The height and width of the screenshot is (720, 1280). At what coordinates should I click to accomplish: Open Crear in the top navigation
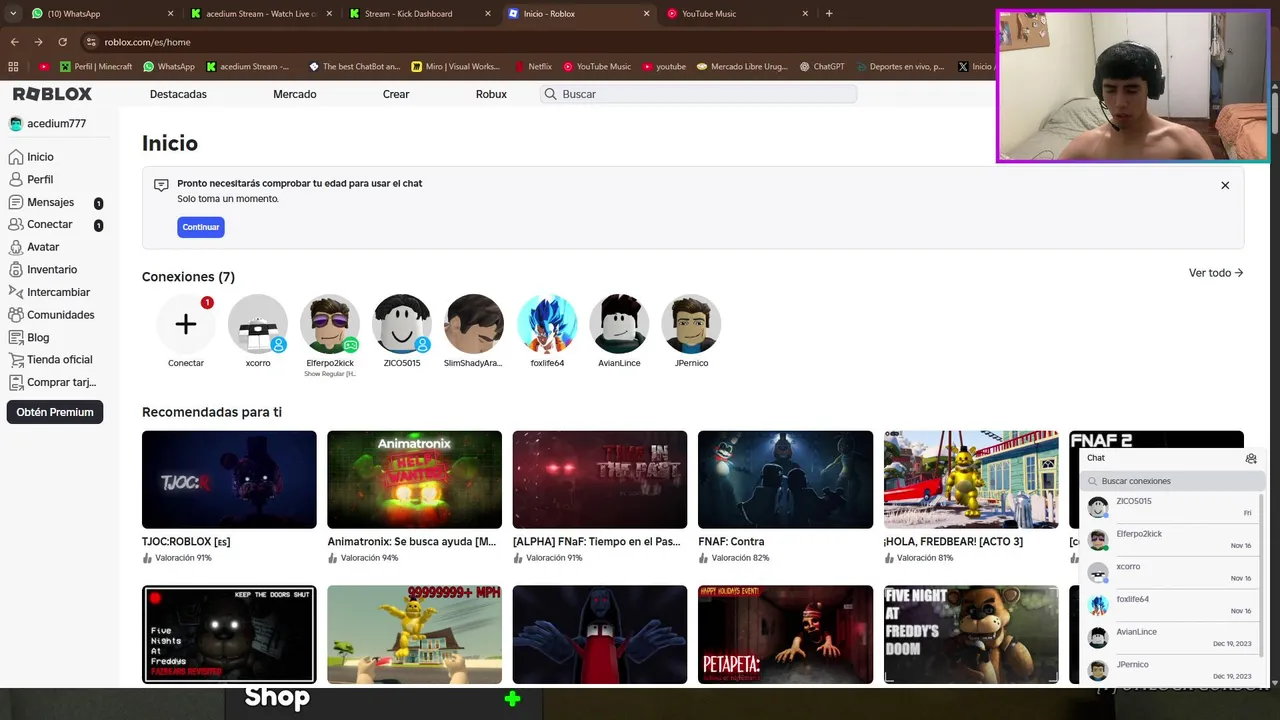pyautogui.click(x=396, y=94)
